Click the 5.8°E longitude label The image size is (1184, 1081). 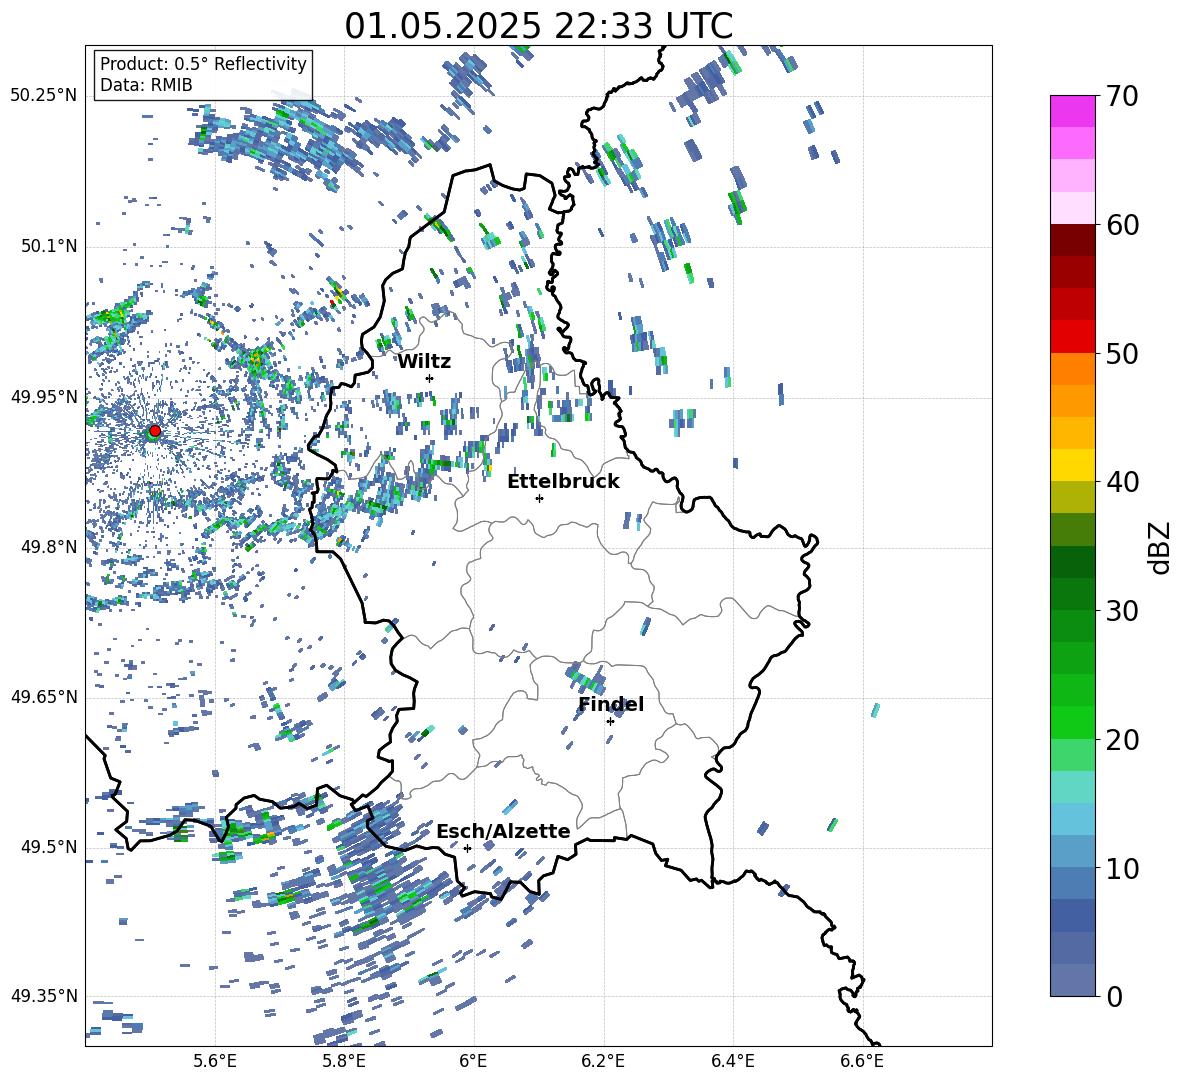point(344,1061)
